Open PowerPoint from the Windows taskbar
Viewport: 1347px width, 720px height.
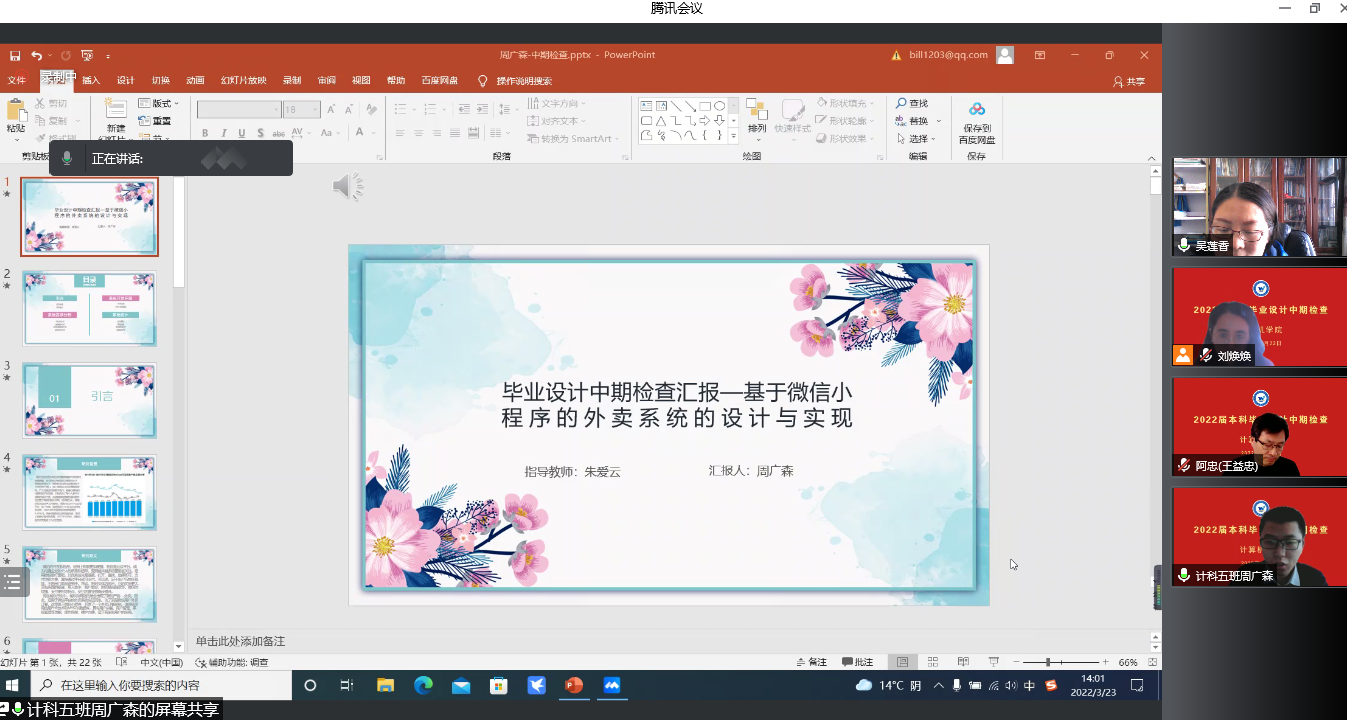[x=574, y=685]
